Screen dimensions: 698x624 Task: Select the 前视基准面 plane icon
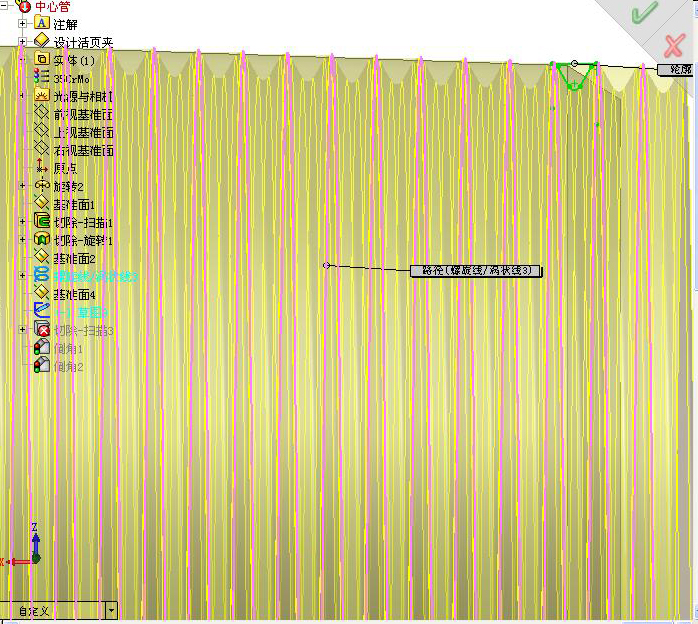pyautogui.click(x=41, y=113)
